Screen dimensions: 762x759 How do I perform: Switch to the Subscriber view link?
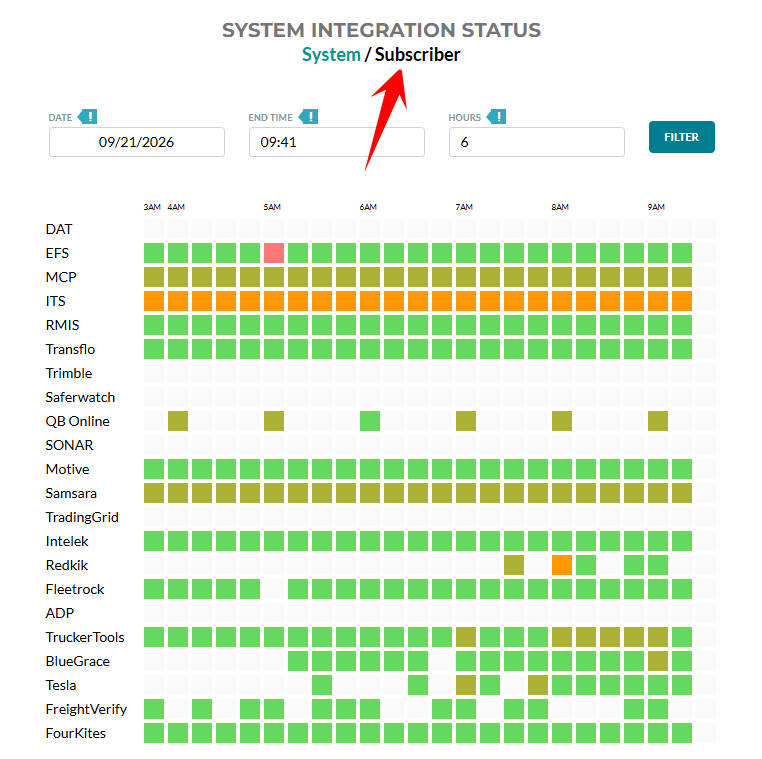coord(417,54)
